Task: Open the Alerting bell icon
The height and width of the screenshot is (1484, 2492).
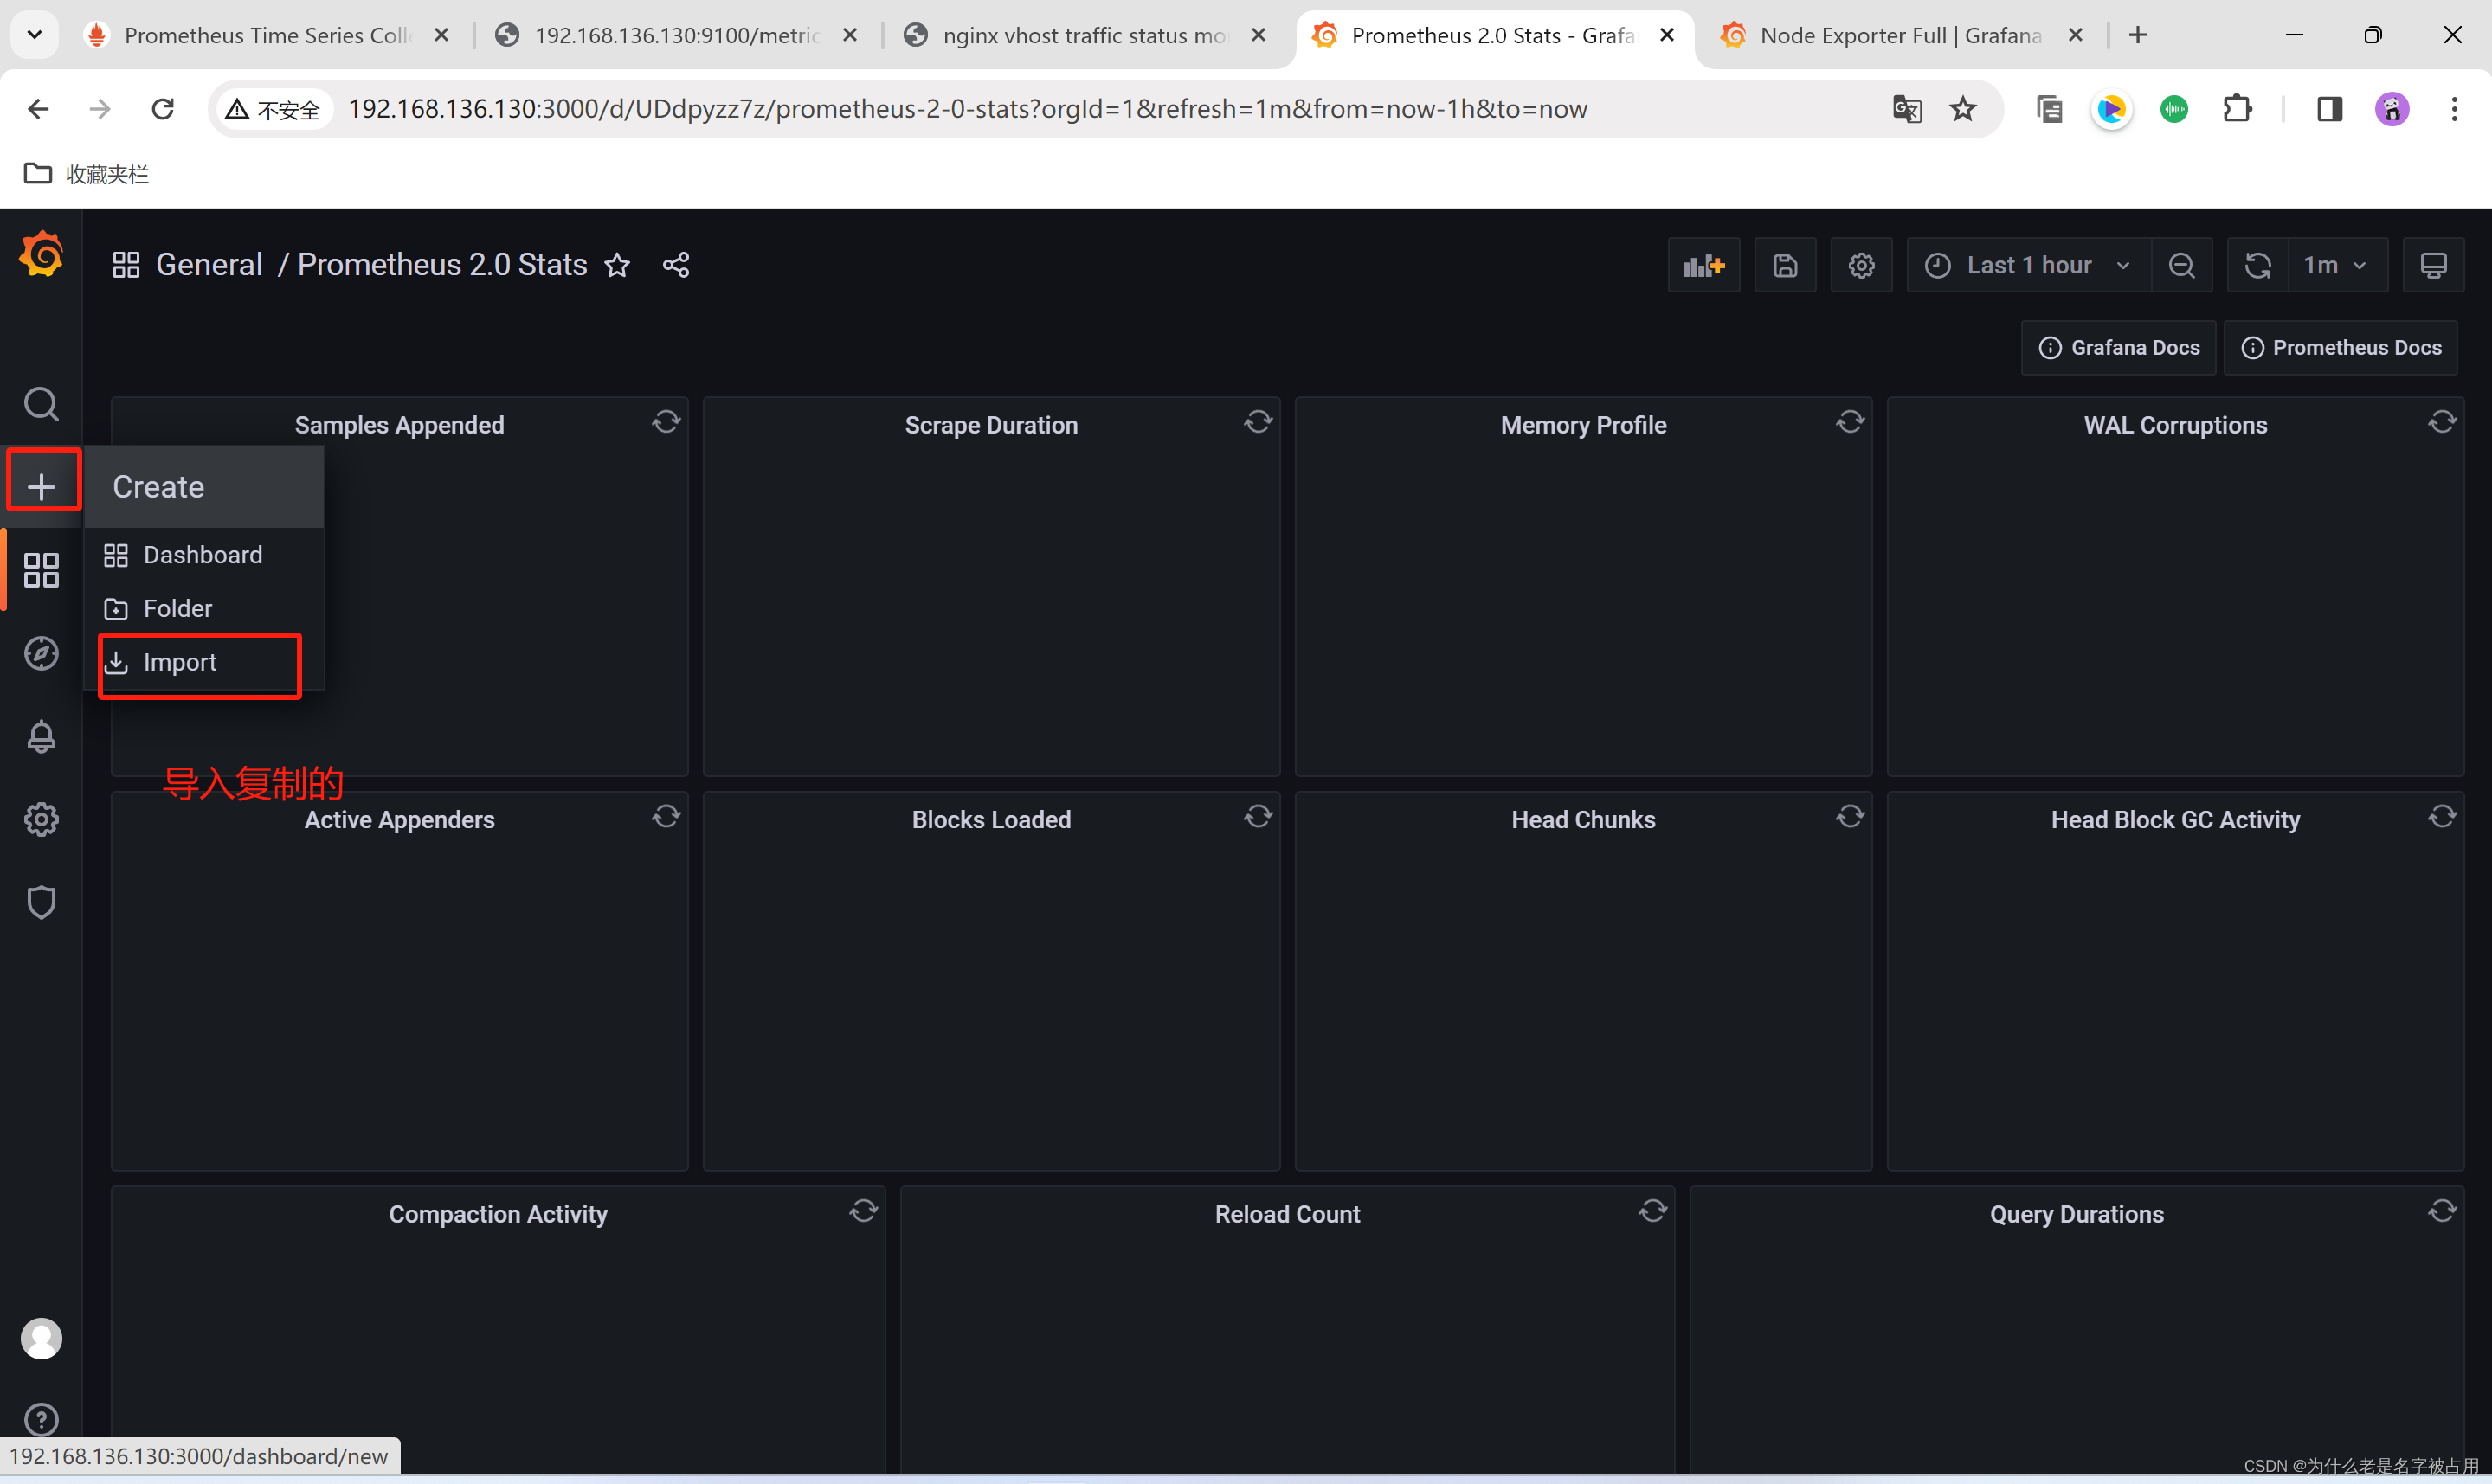Action: tap(41, 737)
